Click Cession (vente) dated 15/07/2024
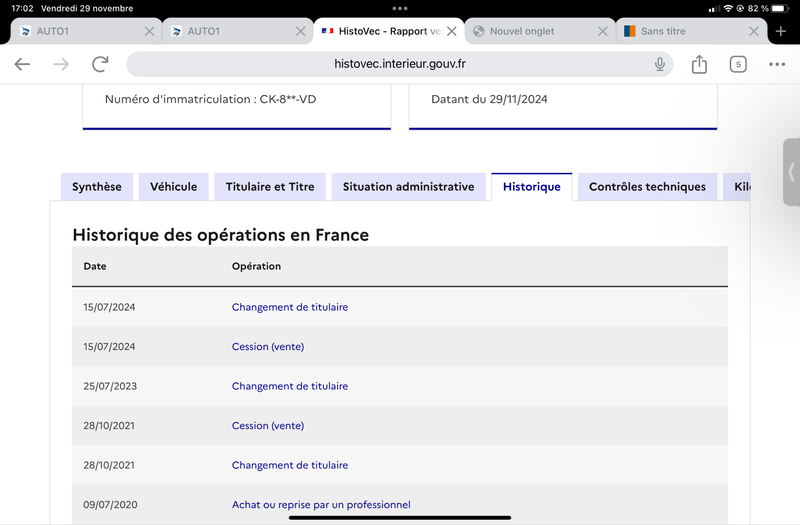The height and width of the screenshot is (525, 800). [268, 346]
